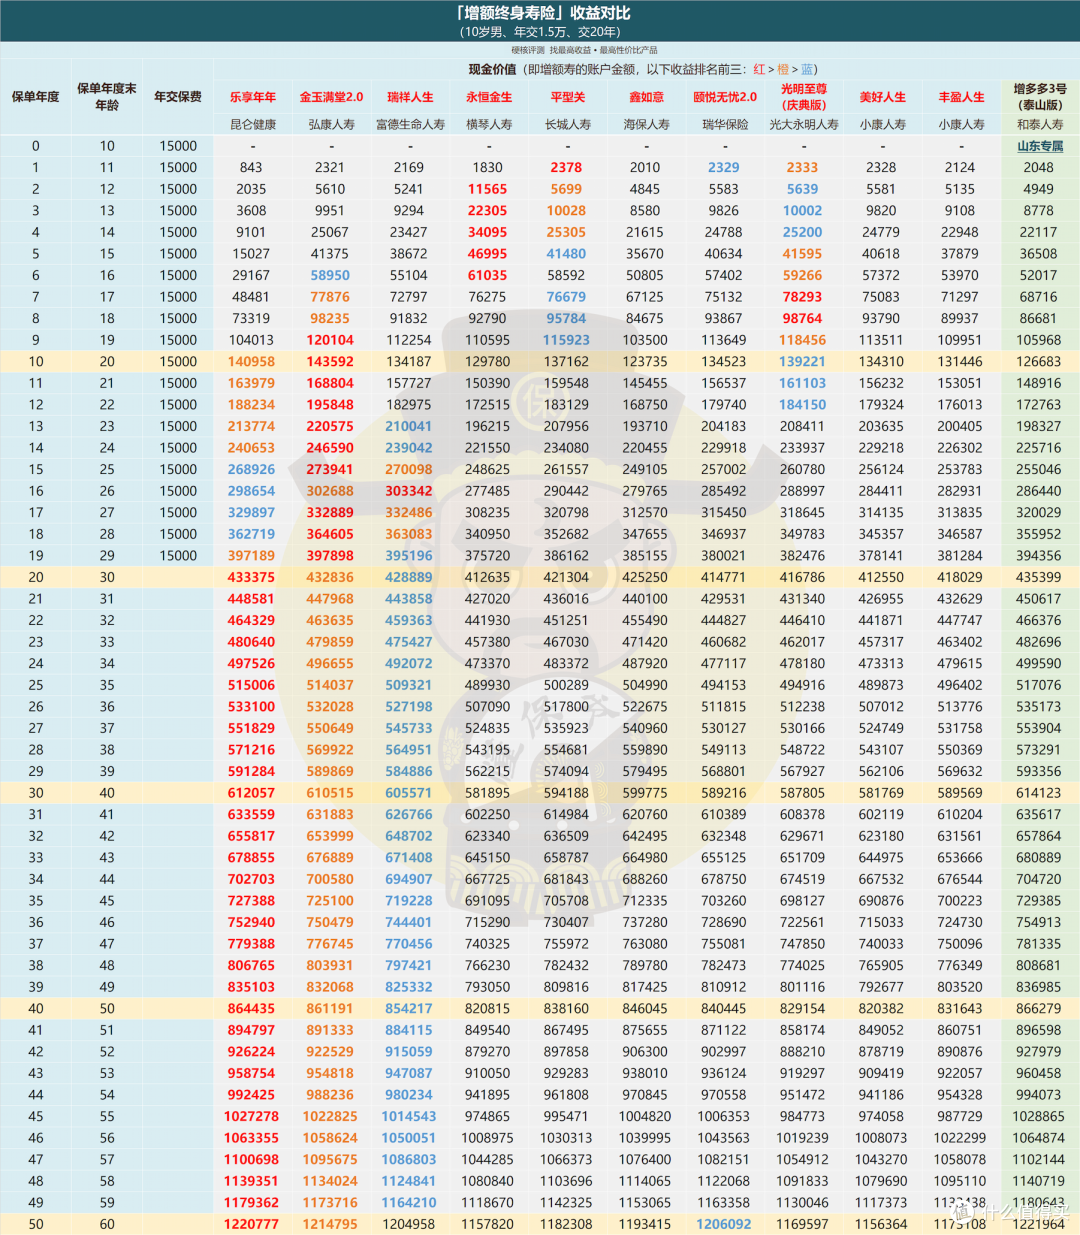Click the insurer name 富德生命人寿
Image resolution: width=1080 pixels, height=1235 pixels.
pos(410,125)
